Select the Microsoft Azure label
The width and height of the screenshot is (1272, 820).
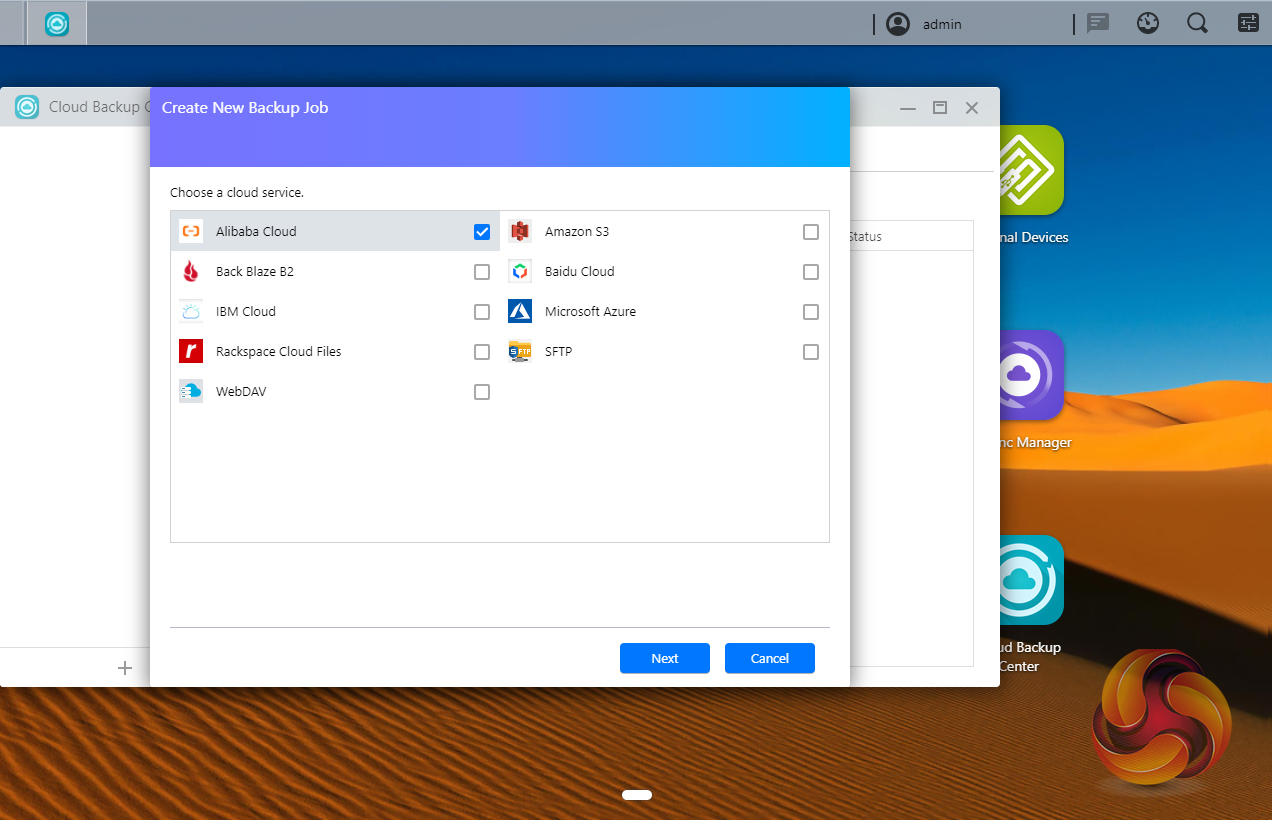[590, 311]
